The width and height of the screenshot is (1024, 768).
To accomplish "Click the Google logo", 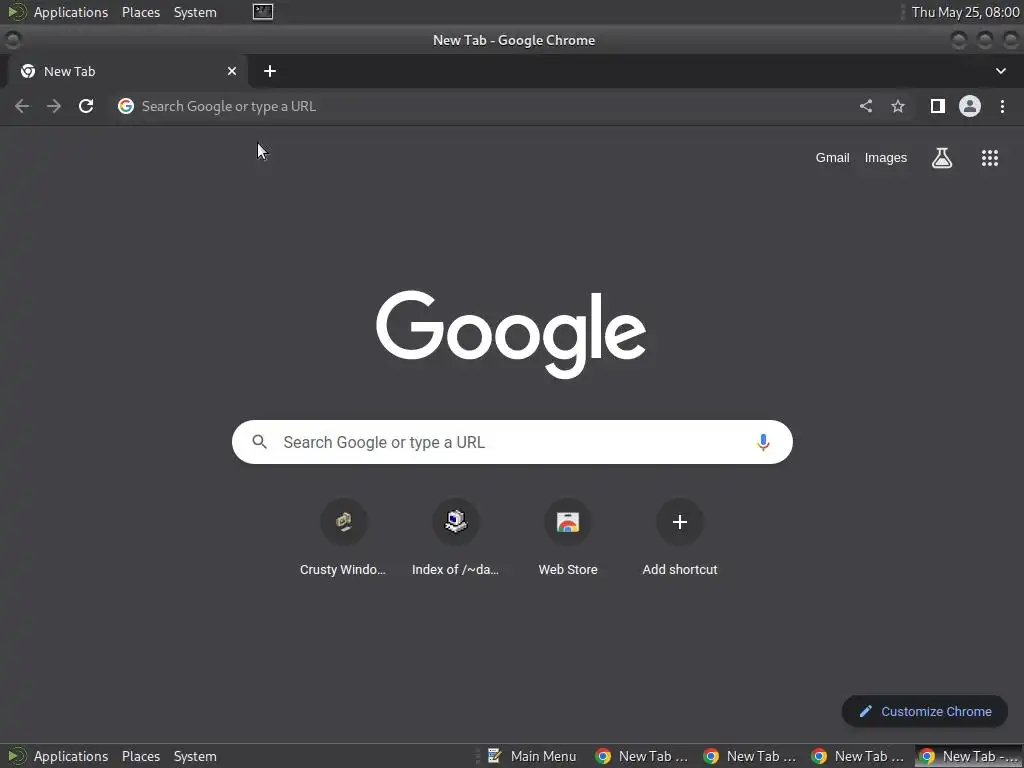I will (511, 334).
